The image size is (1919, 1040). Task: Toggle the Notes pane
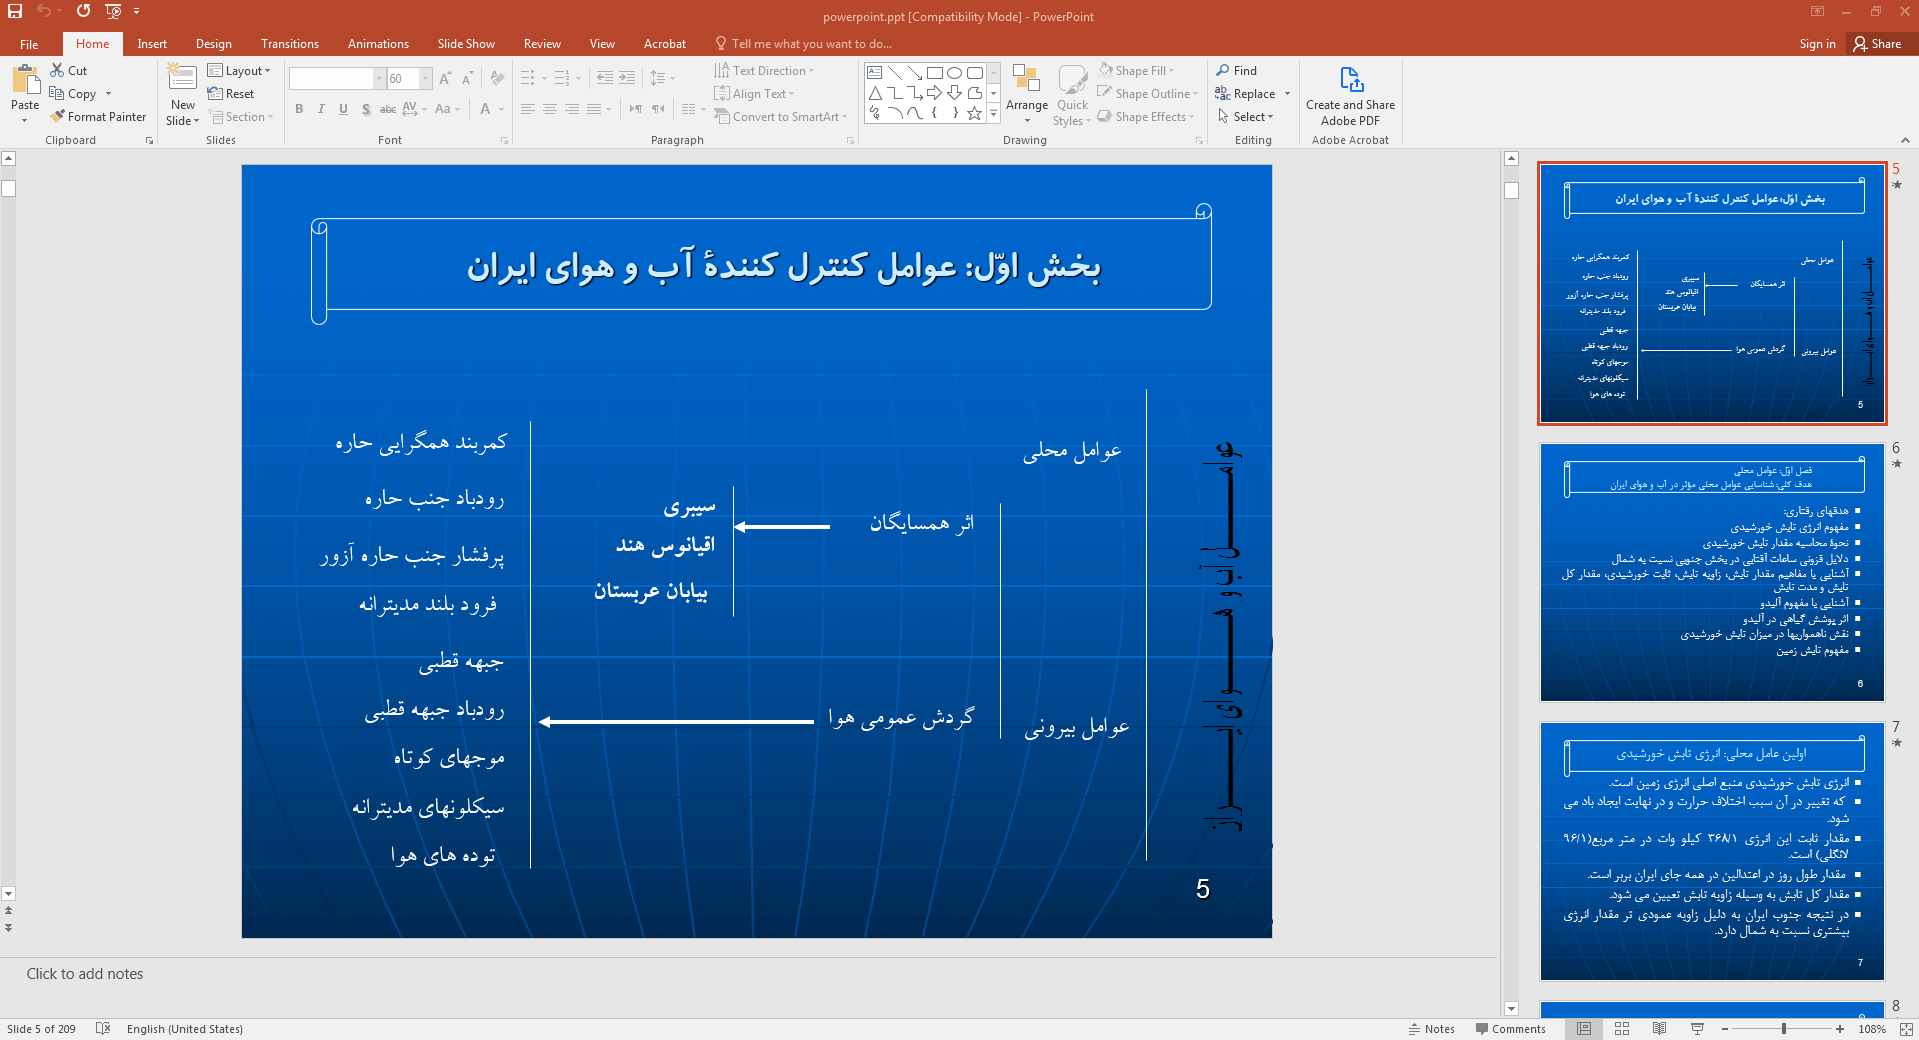(1432, 1029)
